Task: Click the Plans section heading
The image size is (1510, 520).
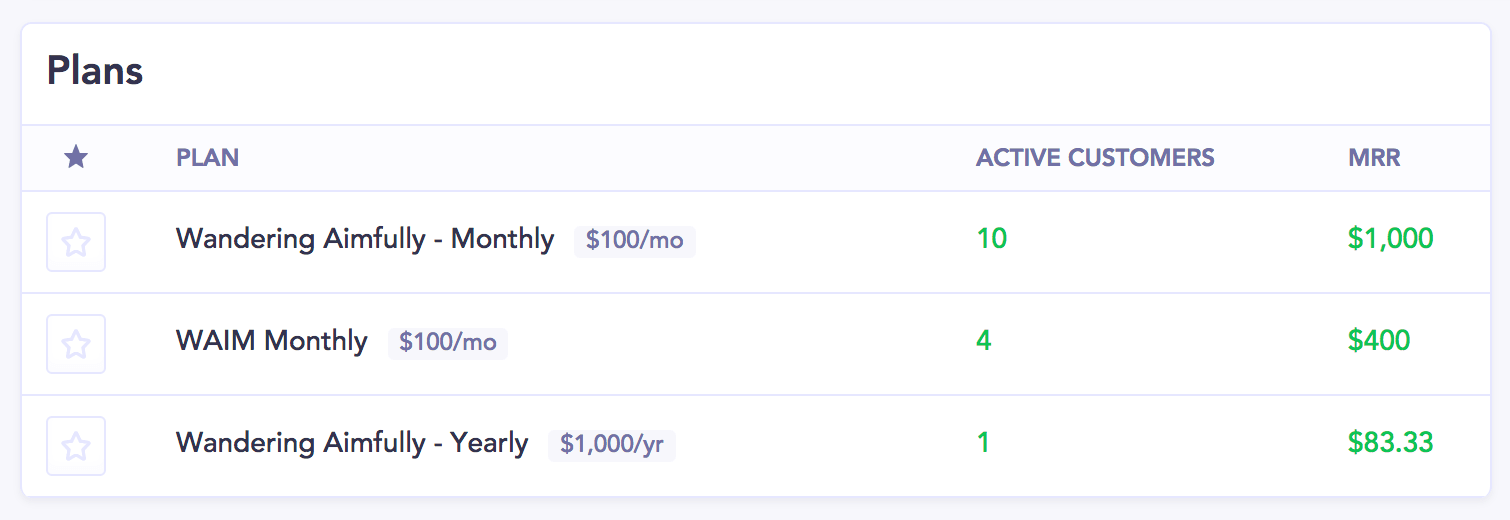Action: coord(95,72)
